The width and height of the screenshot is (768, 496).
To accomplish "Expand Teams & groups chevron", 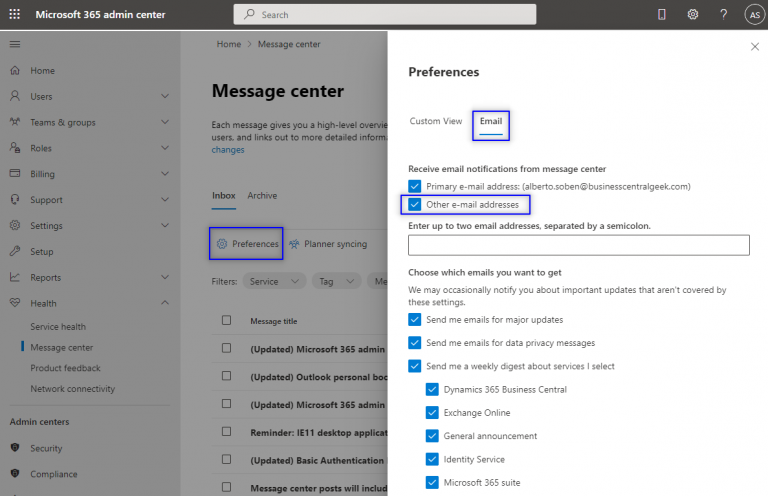I will click(165, 122).
